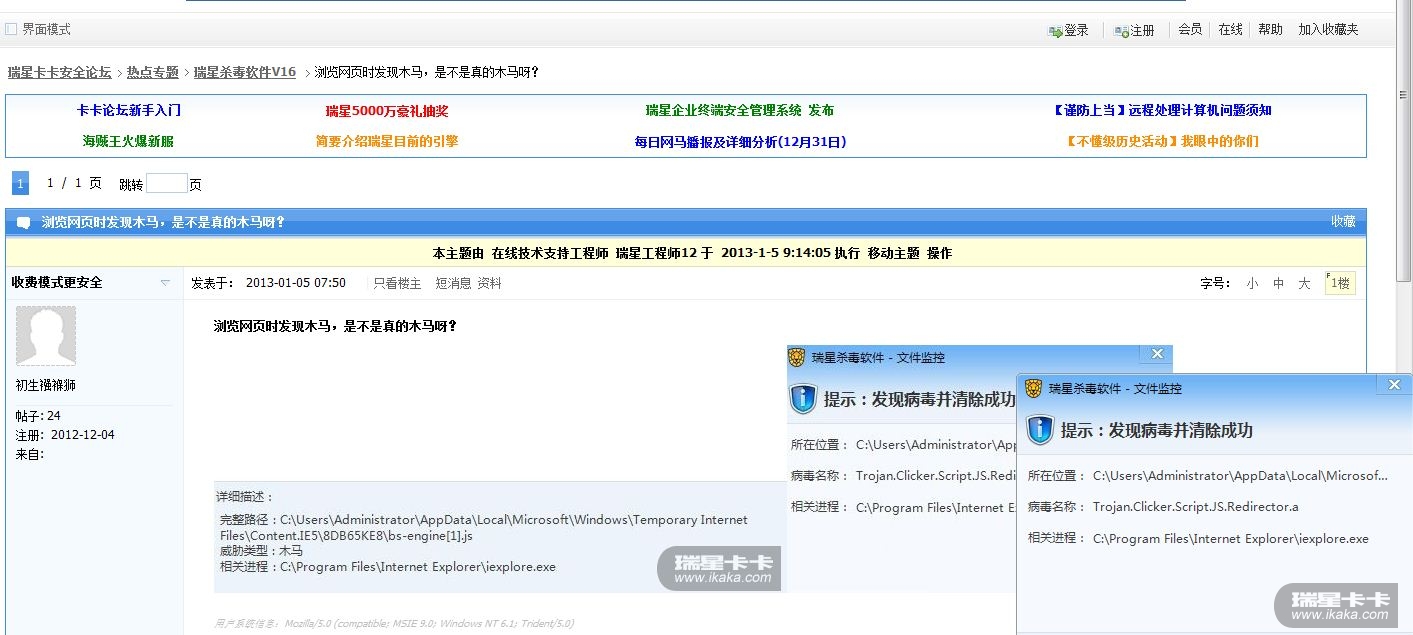Click 威胁类型：木马 text
The width and height of the screenshot is (1413, 635).
pos(261,551)
